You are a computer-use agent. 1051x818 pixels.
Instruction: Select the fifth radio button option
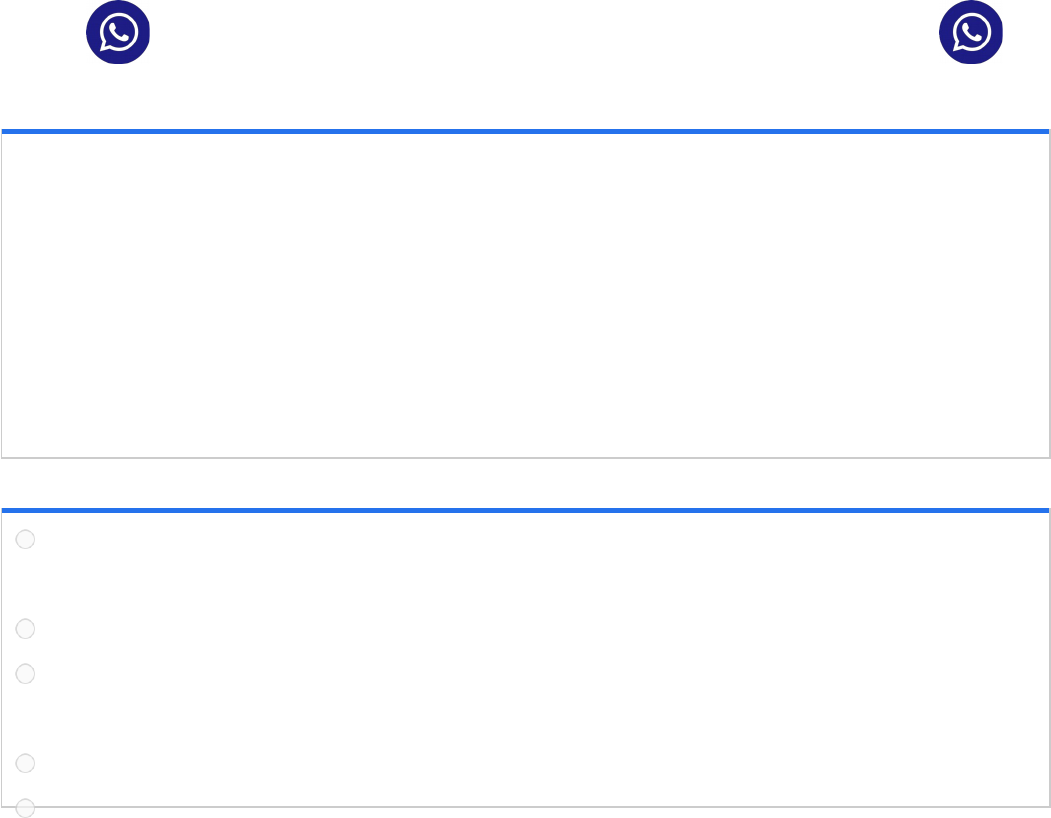pos(26,807)
